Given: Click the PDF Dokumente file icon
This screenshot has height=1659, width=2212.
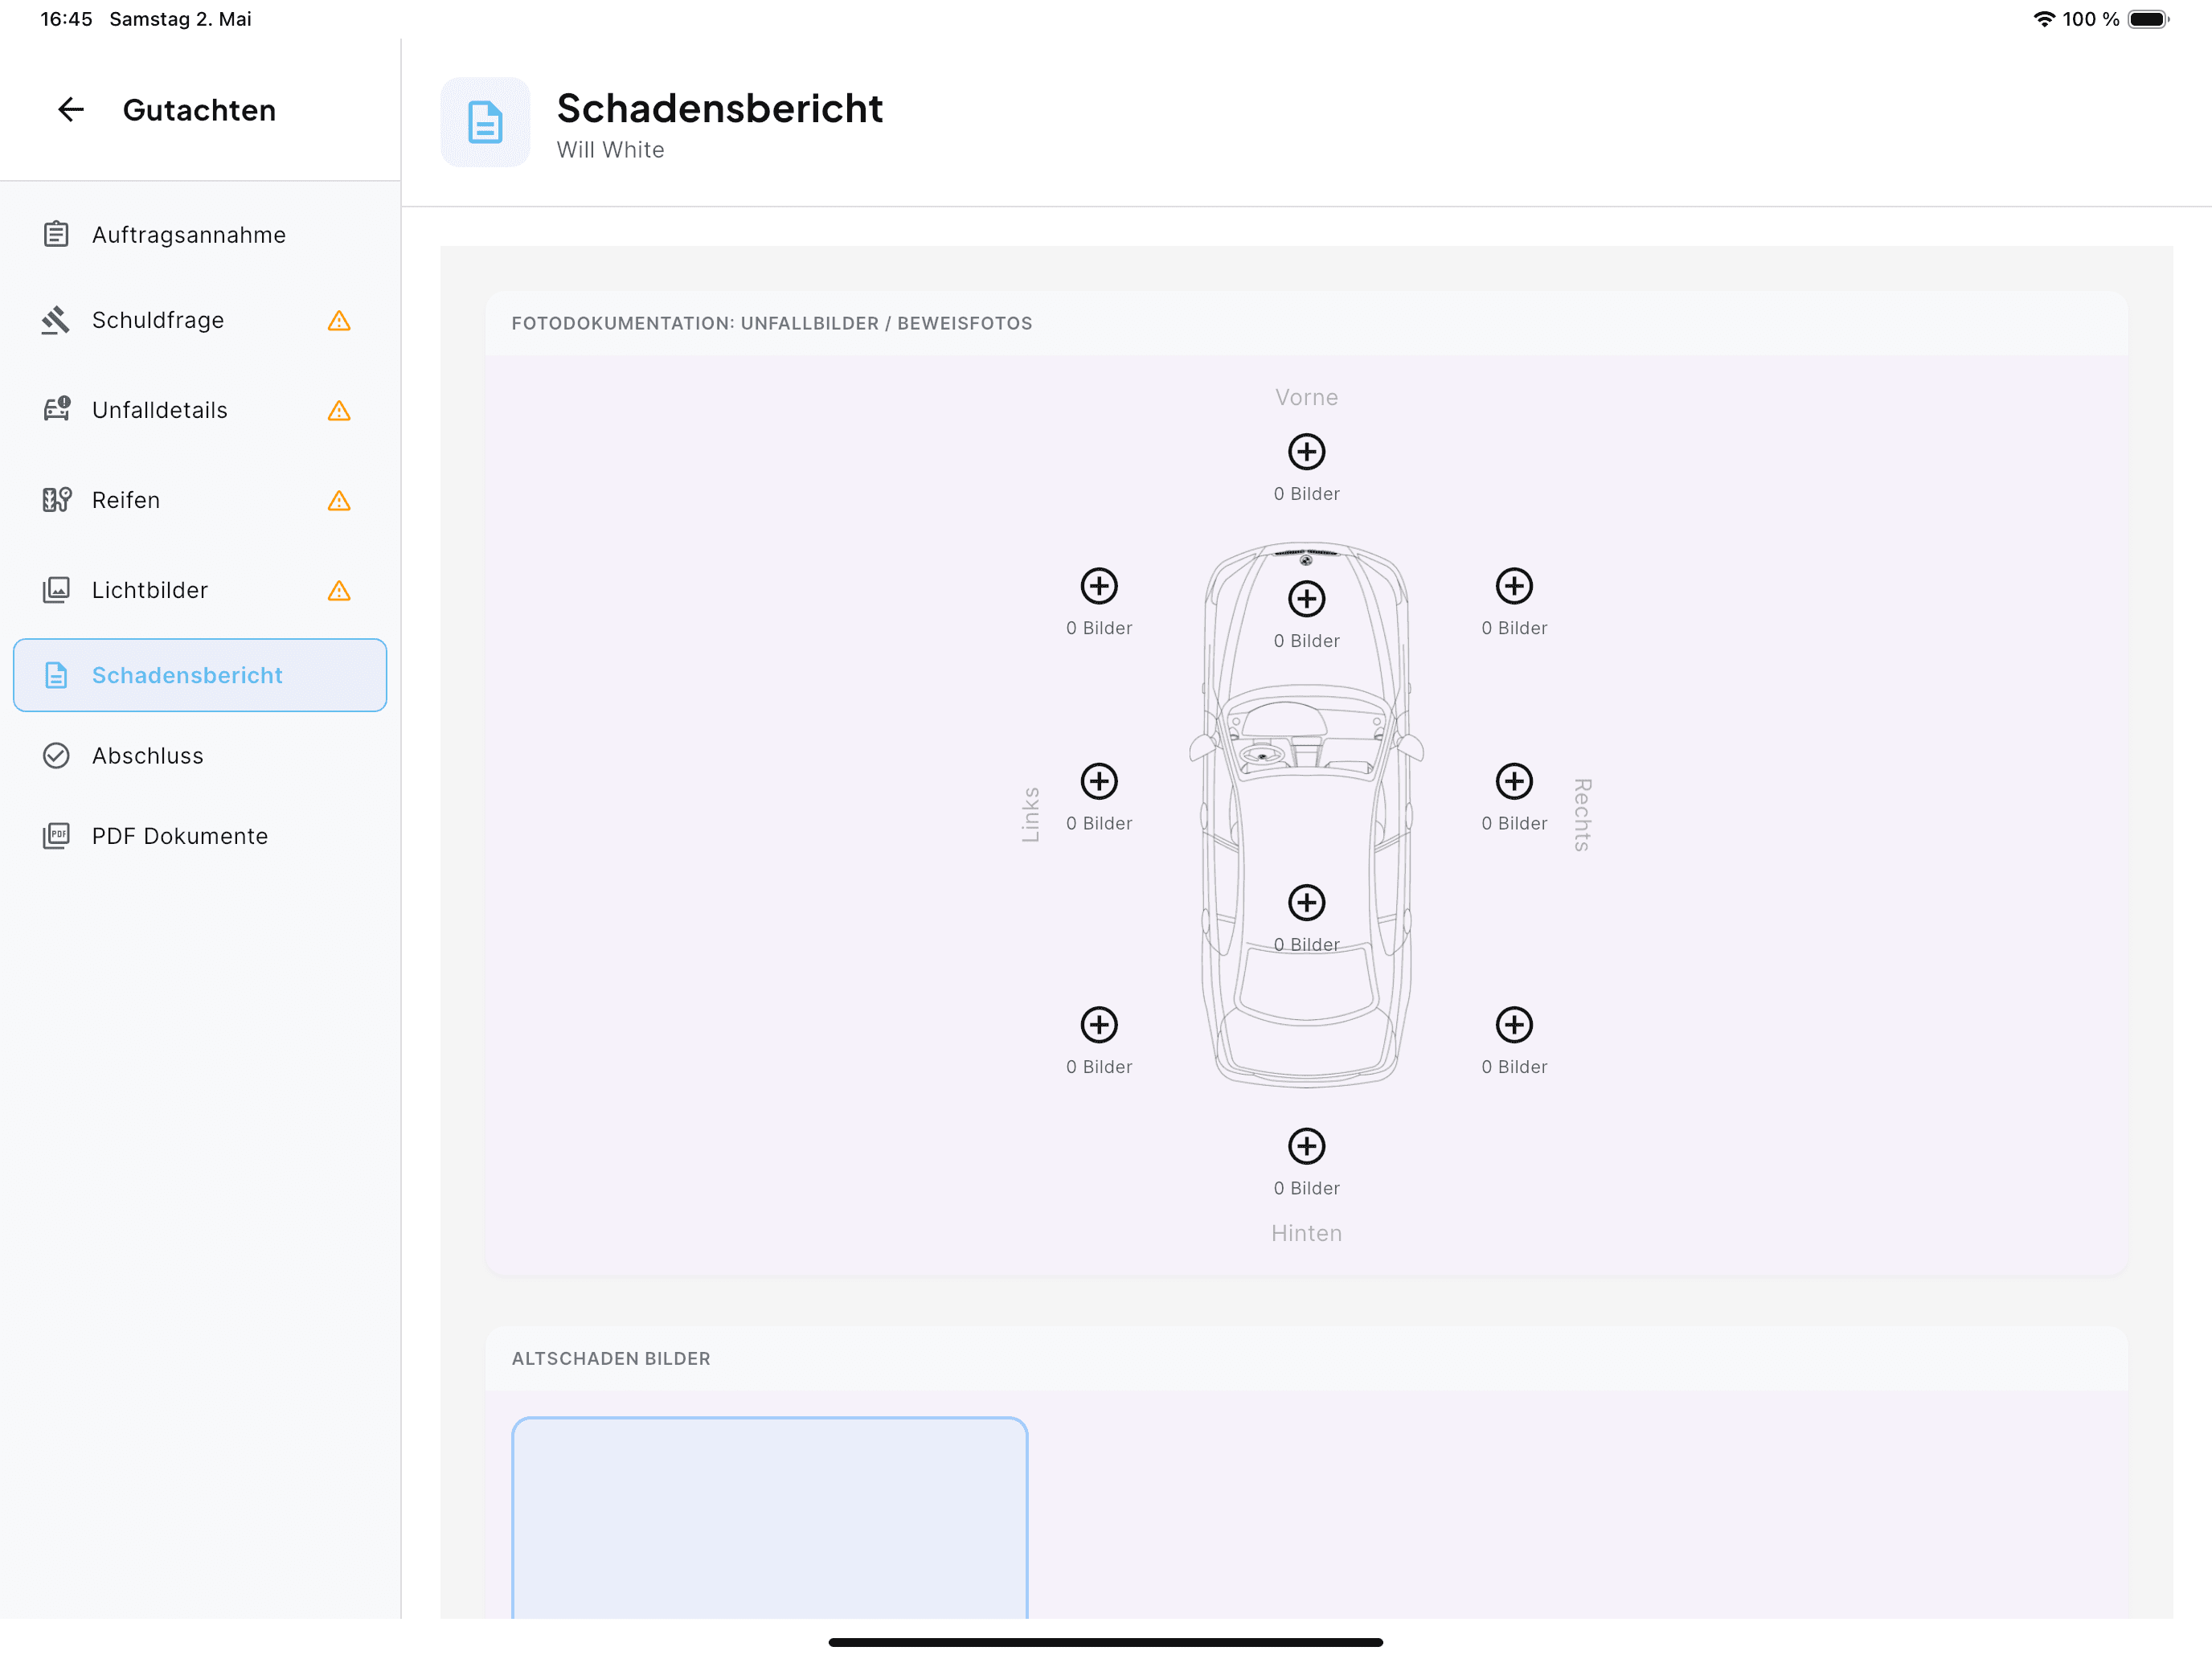Looking at the screenshot, I should pos(56,836).
